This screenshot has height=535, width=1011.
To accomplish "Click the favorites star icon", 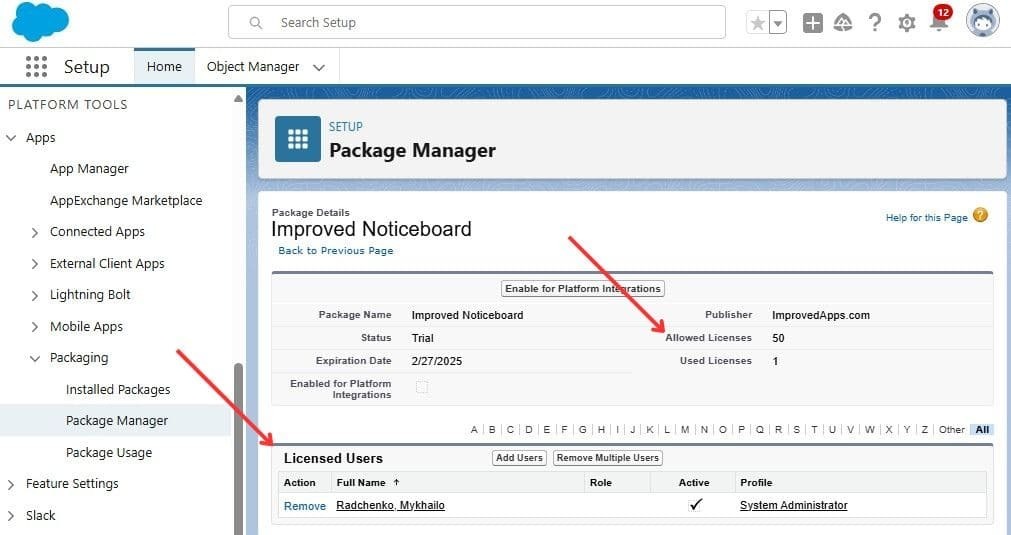I will tap(758, 23).
